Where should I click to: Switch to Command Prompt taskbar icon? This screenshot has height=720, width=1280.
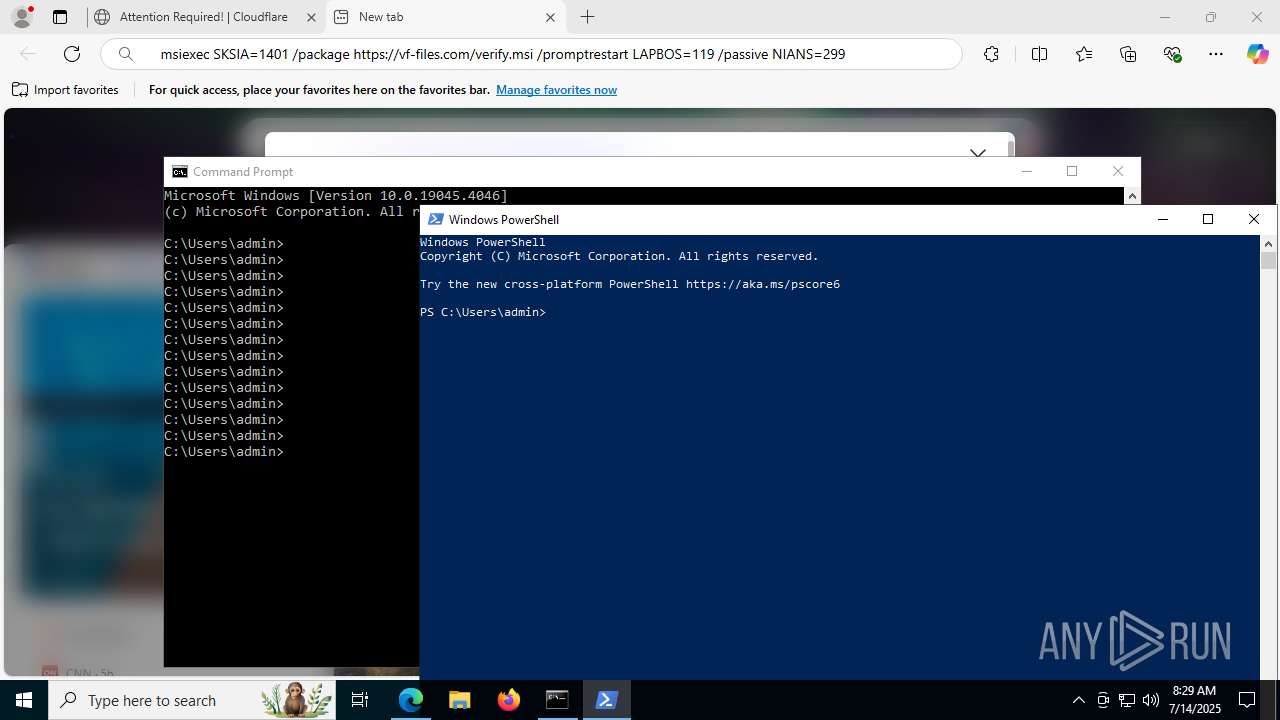pos(557,700)
